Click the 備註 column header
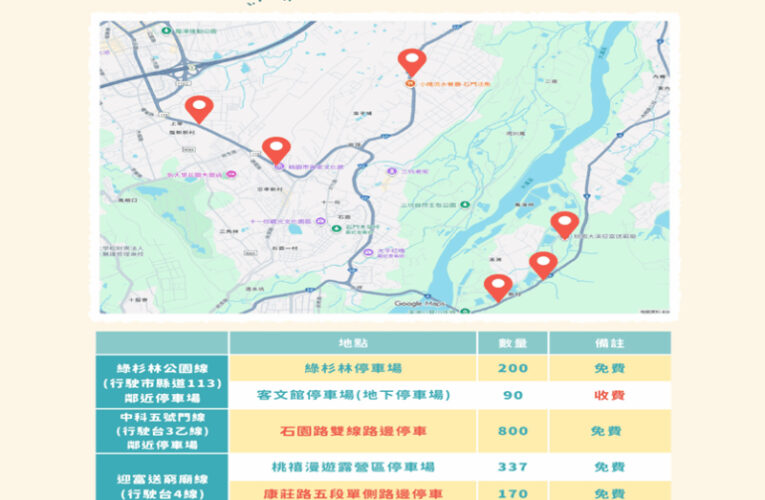This screenshot has width=765, height=500. [x=609, y=342]
